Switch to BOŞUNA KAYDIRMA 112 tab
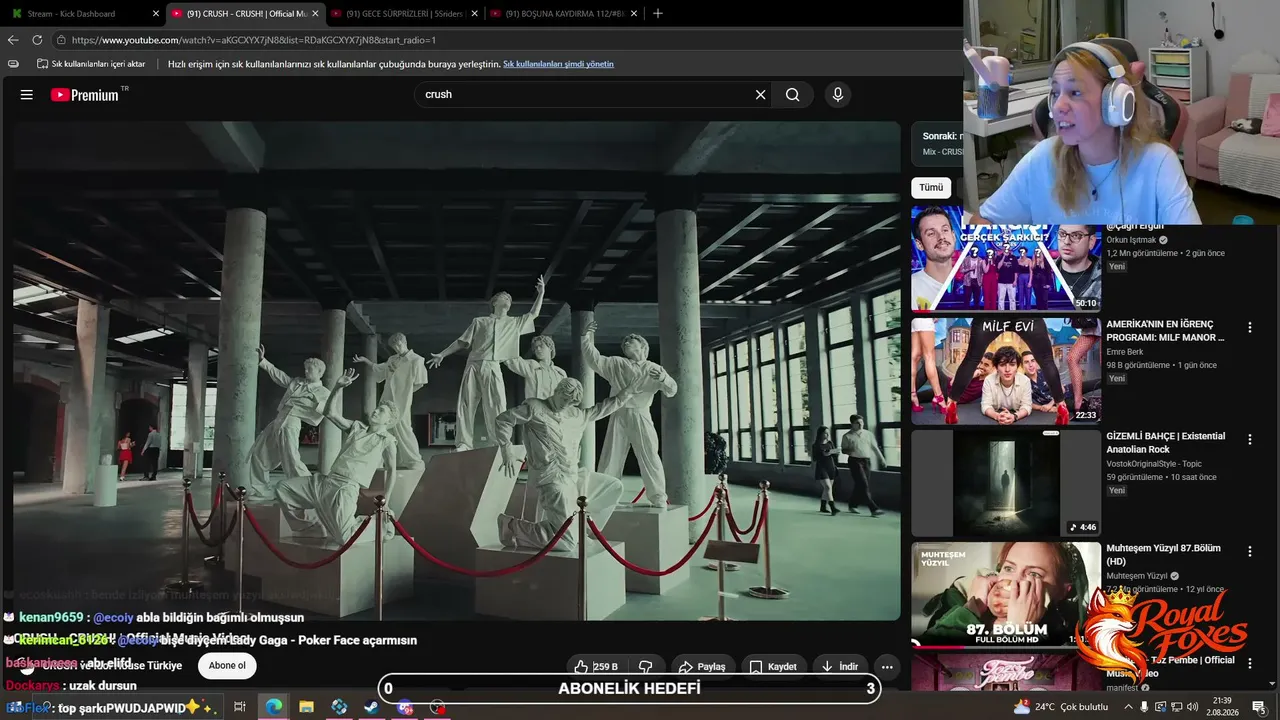 [x=564, y=14]
